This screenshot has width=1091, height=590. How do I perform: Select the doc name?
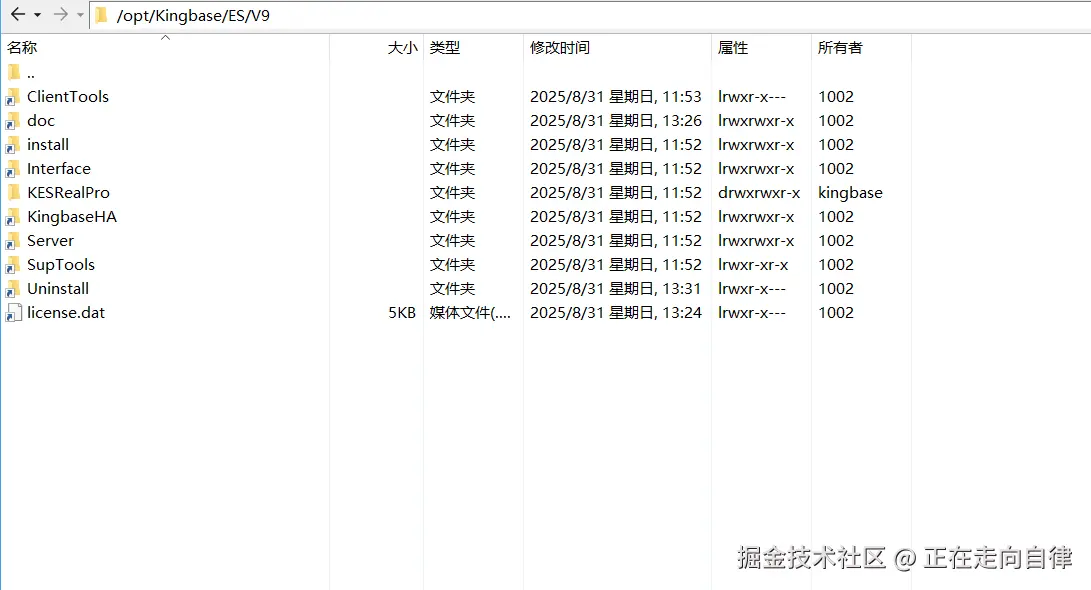point(41,121)
